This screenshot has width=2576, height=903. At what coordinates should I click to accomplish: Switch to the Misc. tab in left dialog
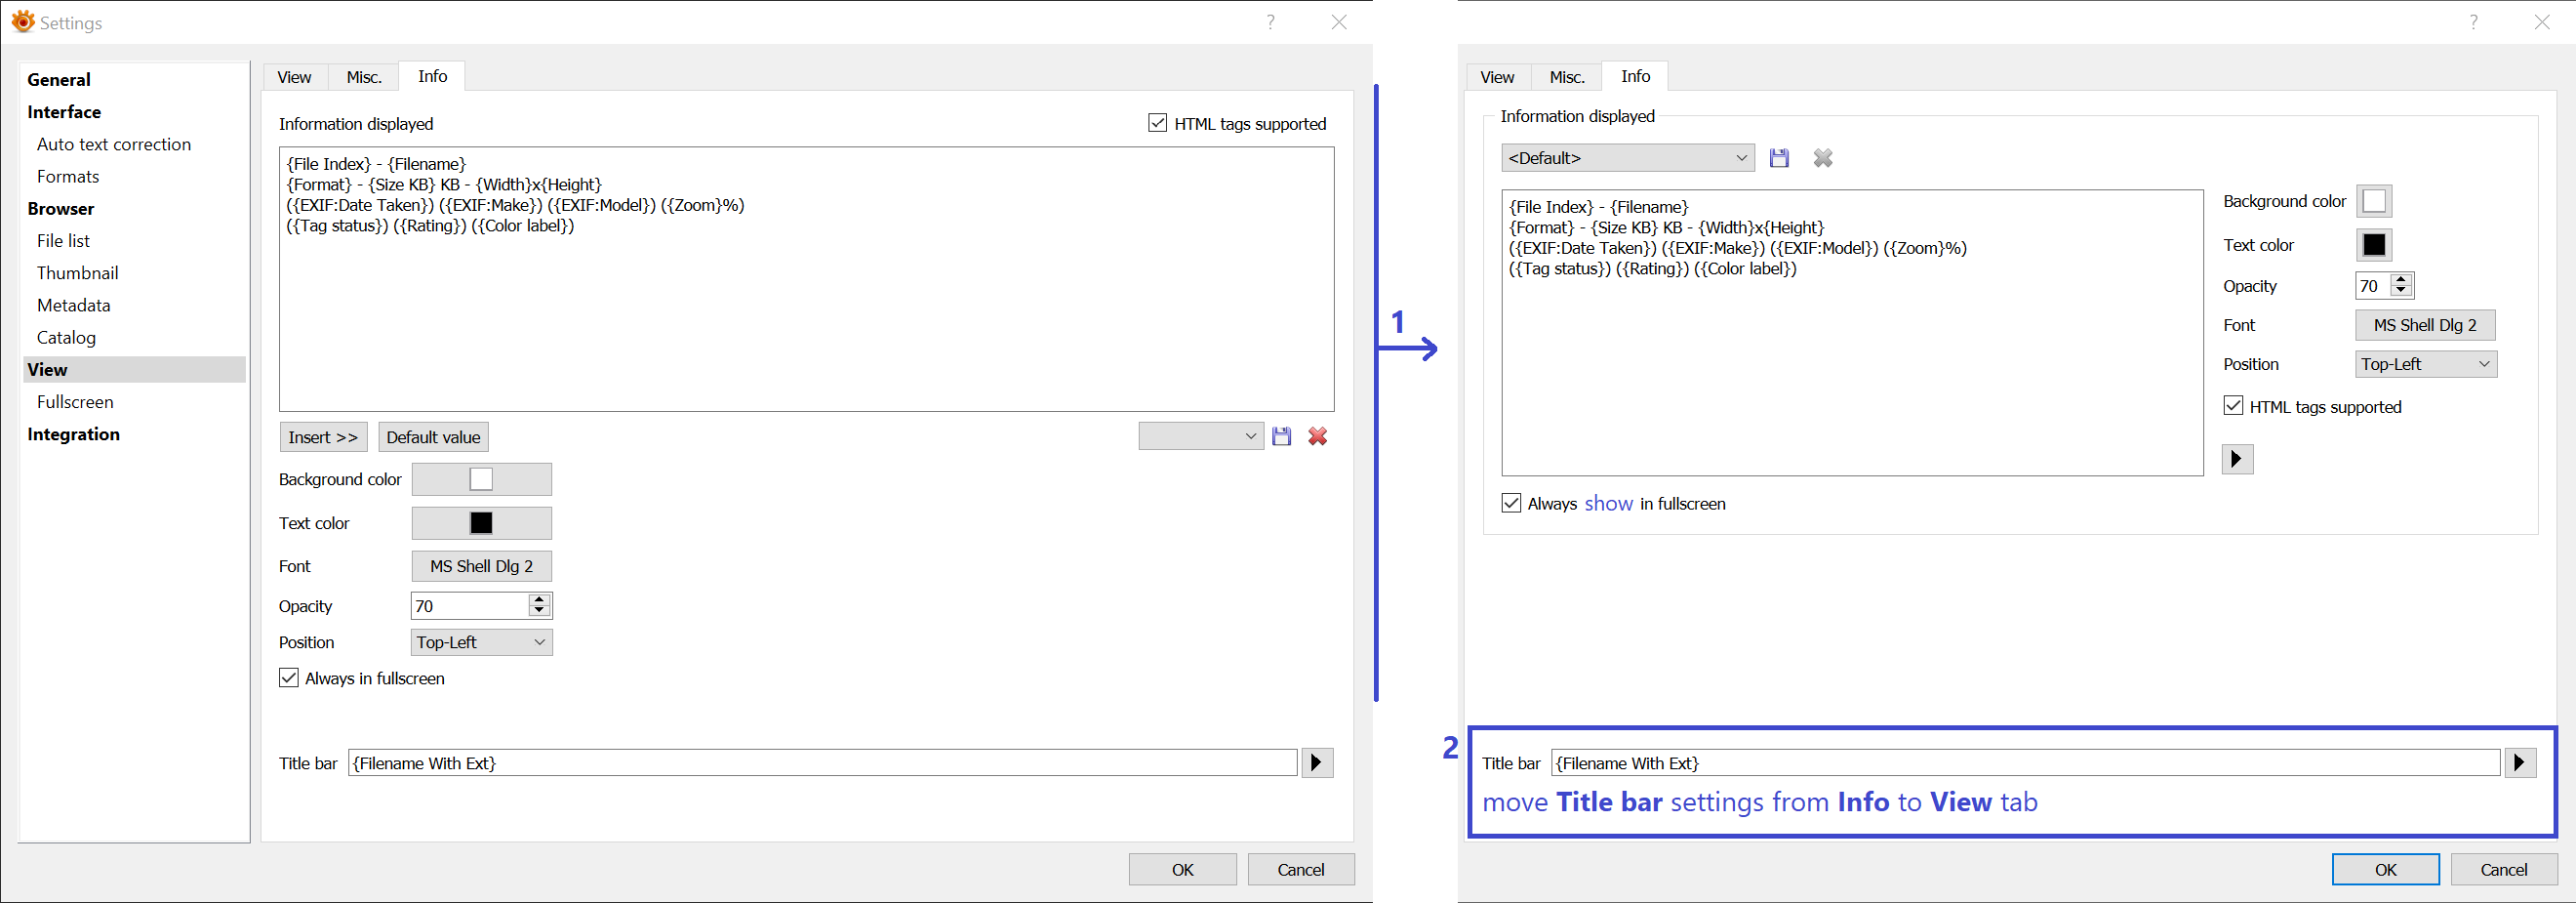tap(364, 77)
